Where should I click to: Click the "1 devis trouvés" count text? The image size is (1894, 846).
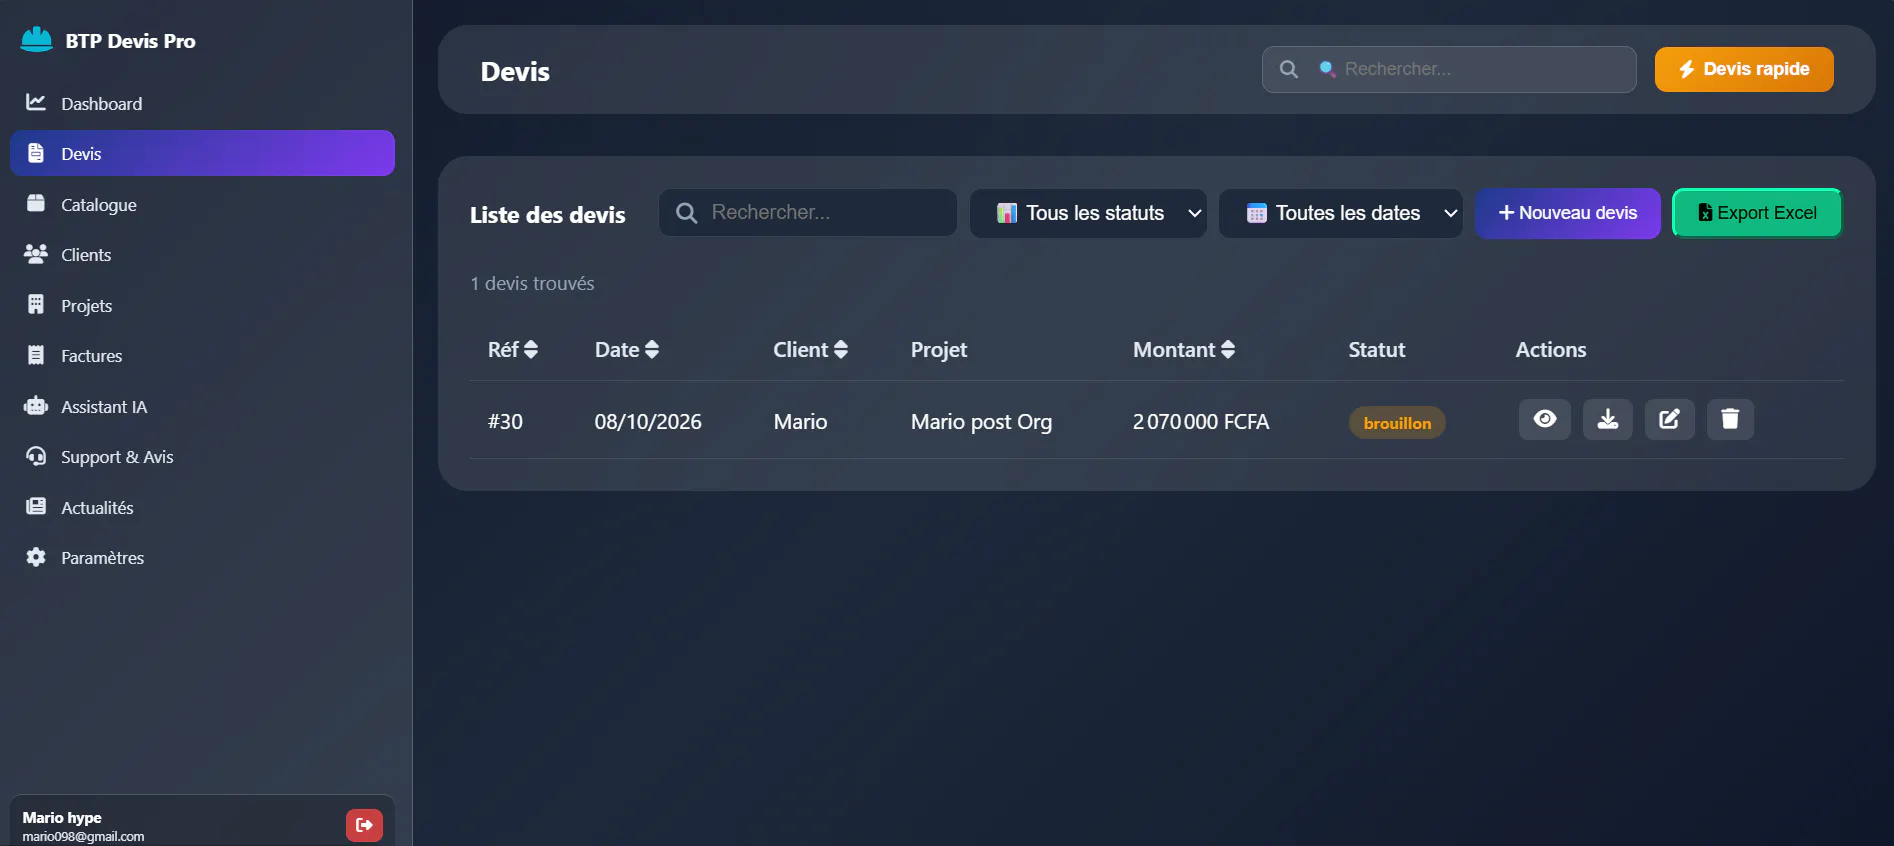point(532,283)
